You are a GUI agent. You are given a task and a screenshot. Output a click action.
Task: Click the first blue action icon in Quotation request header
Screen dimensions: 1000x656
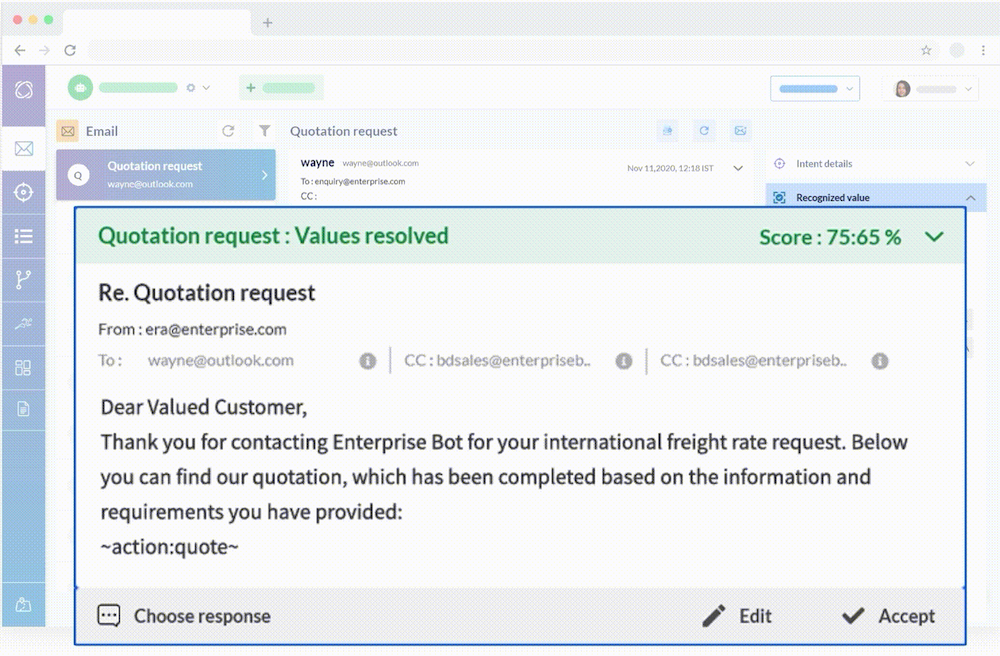(x=667, y=131)
